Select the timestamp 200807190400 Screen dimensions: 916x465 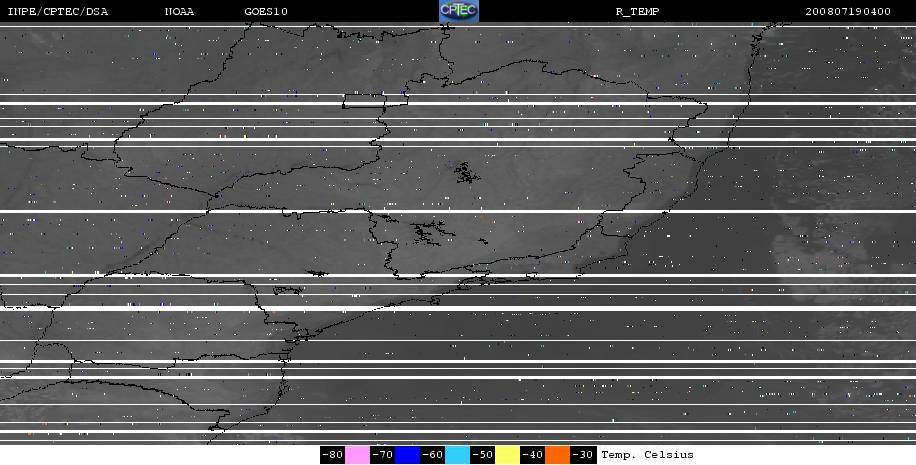(848, 12)
